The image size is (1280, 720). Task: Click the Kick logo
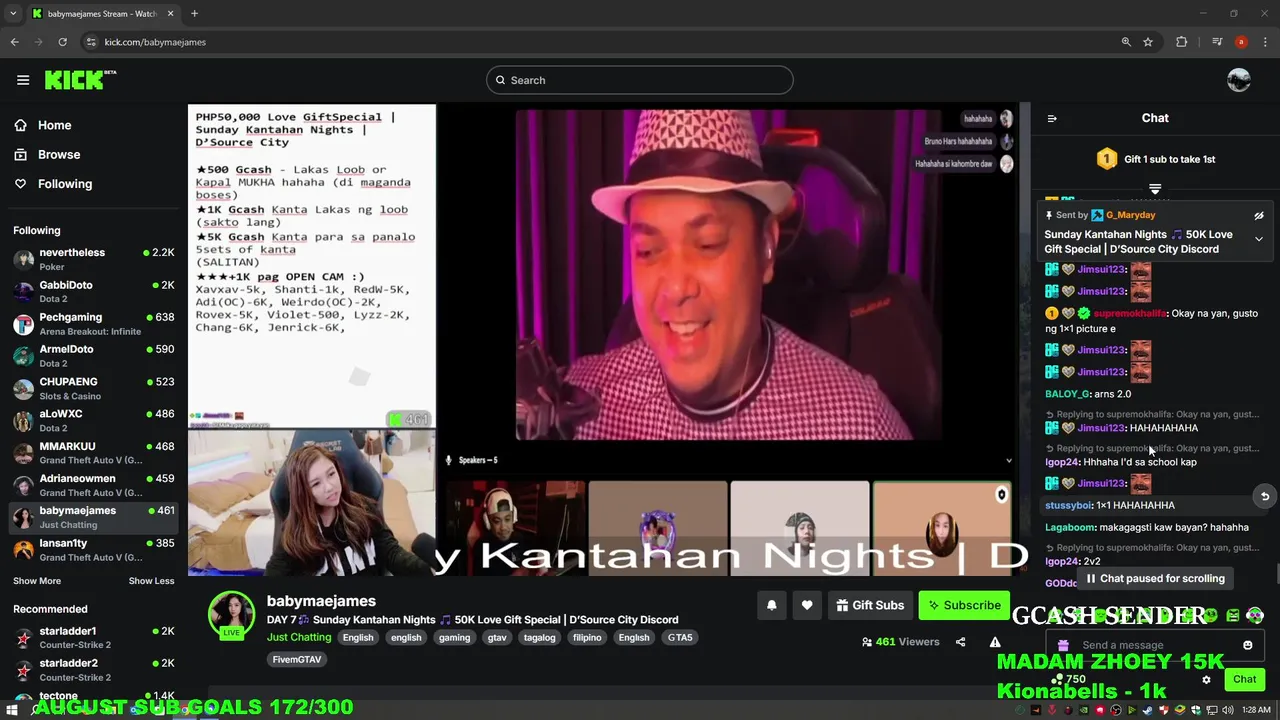click(80, 80)
